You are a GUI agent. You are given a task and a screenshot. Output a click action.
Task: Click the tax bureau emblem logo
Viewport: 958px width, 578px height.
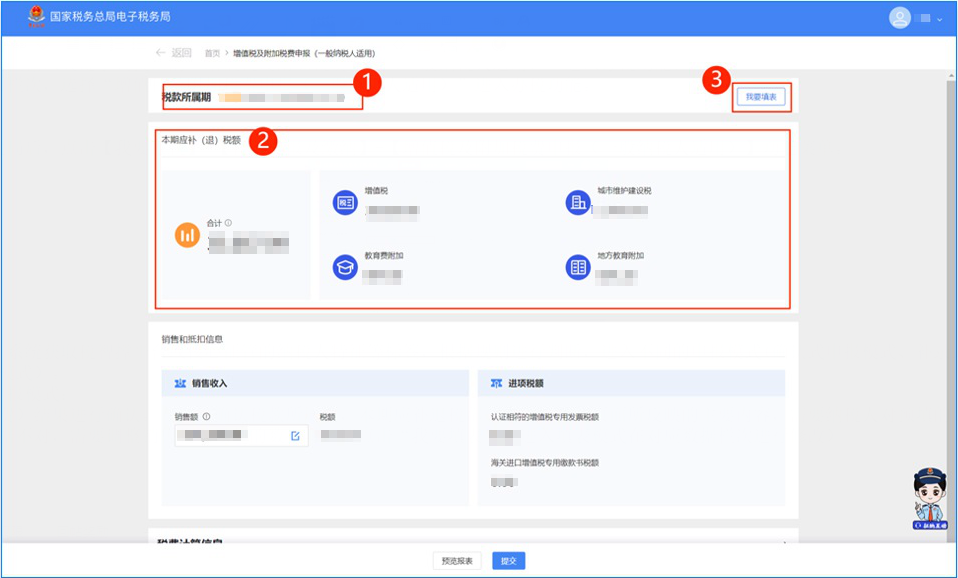pyautogui.click(x=36, y=18)
